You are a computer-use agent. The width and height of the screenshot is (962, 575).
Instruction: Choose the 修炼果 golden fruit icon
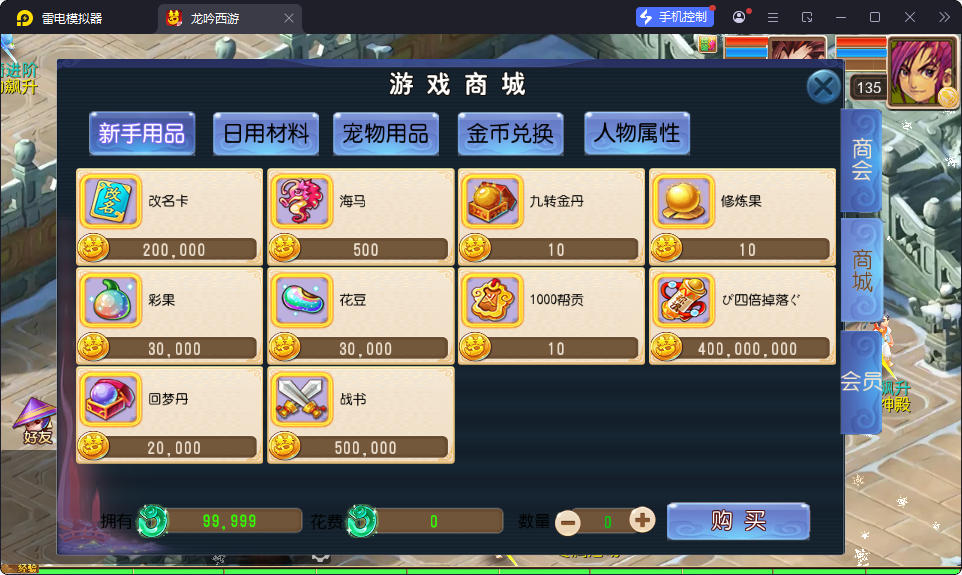[x=683, y=201]
